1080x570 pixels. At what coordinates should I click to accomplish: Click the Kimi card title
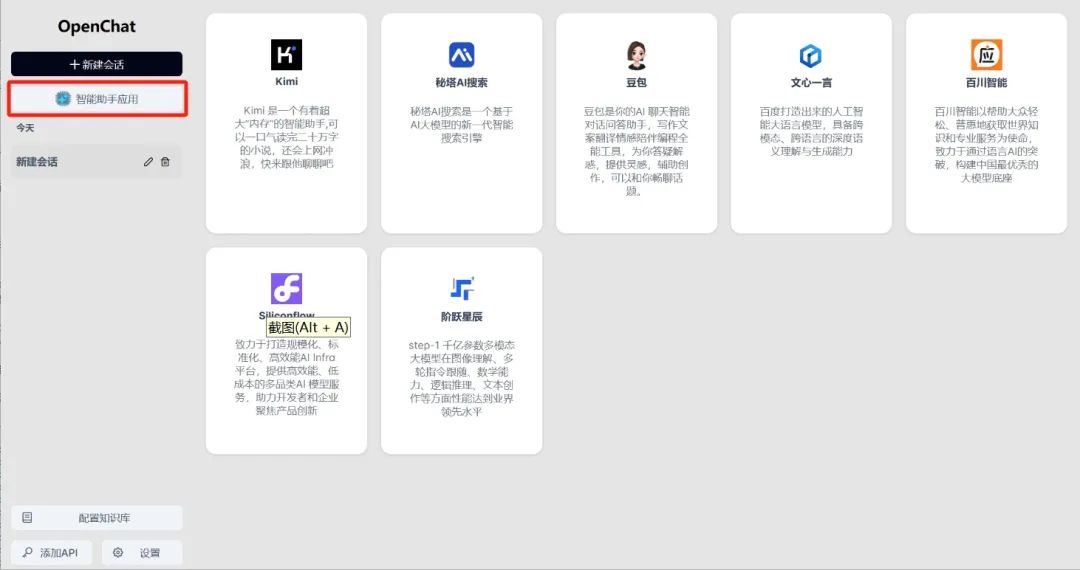[287, 81]
